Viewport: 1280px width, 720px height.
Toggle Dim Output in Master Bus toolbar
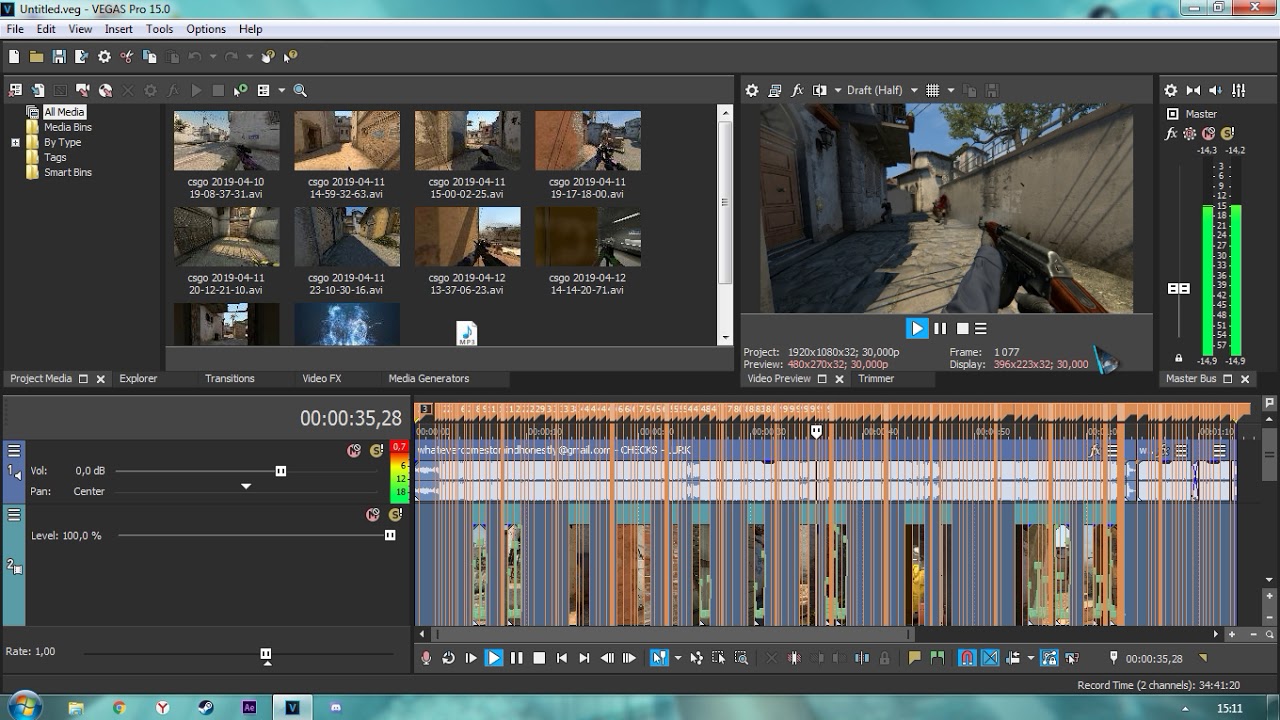[x=1216, y=90]
